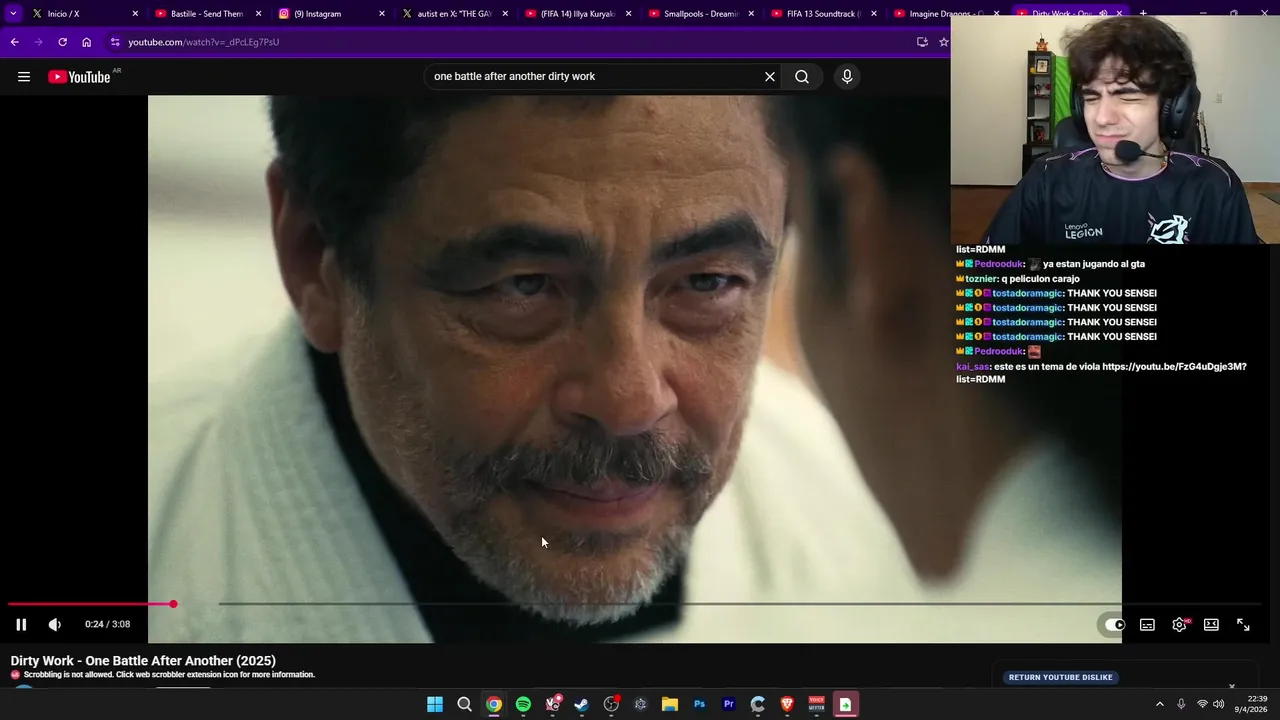Open Brave browser from the taskbar
Image resolution: width=1280 pixels, height=720 pixels.
[x=787, y=704]
